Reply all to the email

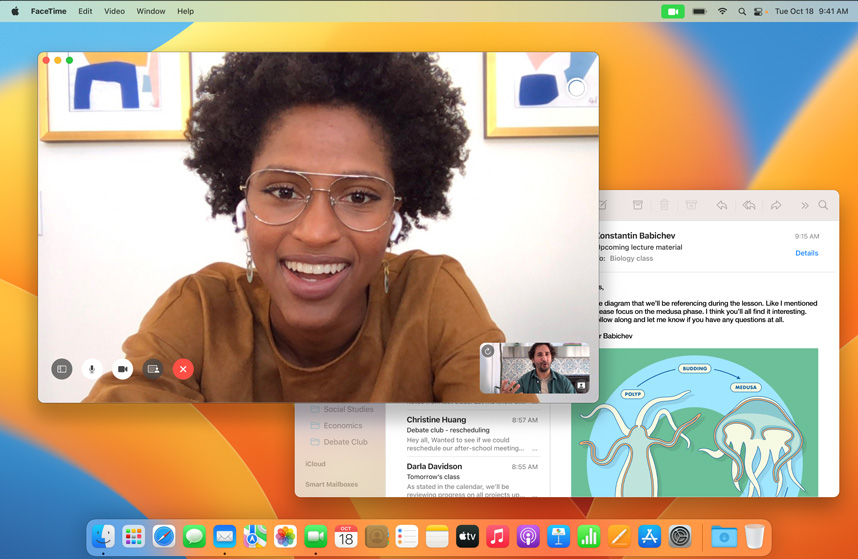[x=748, y=205]
